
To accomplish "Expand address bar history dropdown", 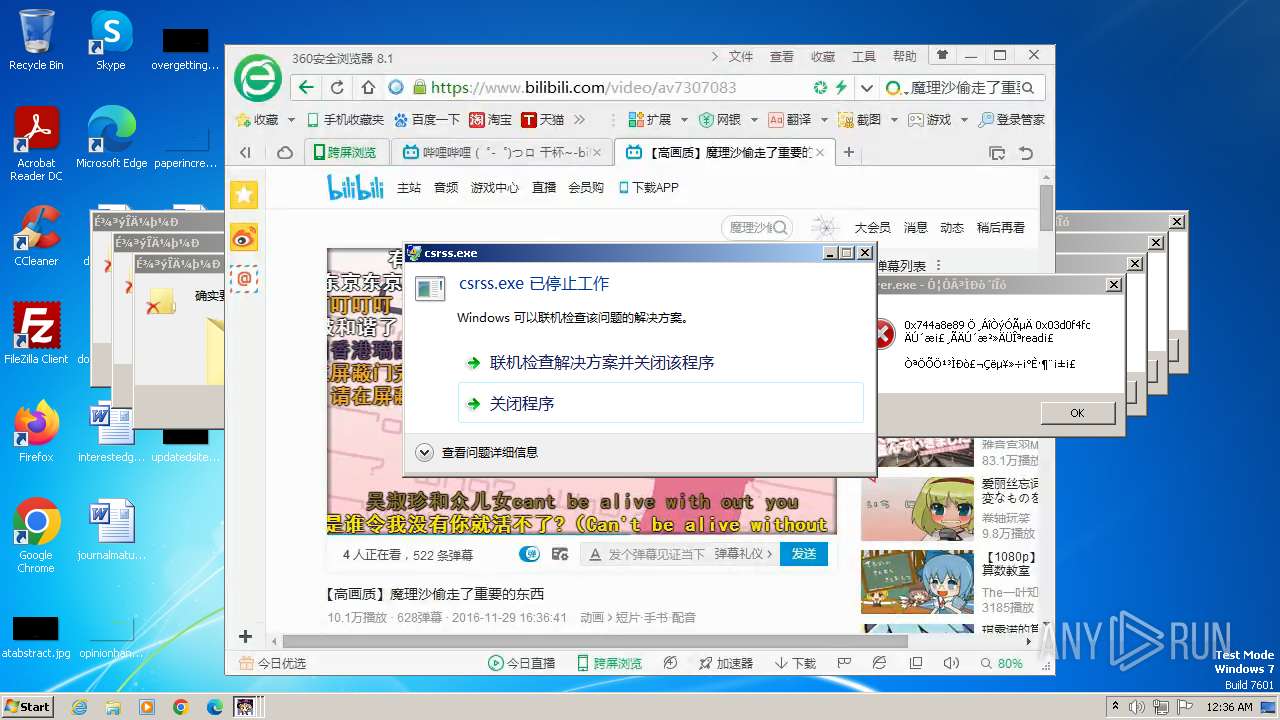I will [866, 88].
